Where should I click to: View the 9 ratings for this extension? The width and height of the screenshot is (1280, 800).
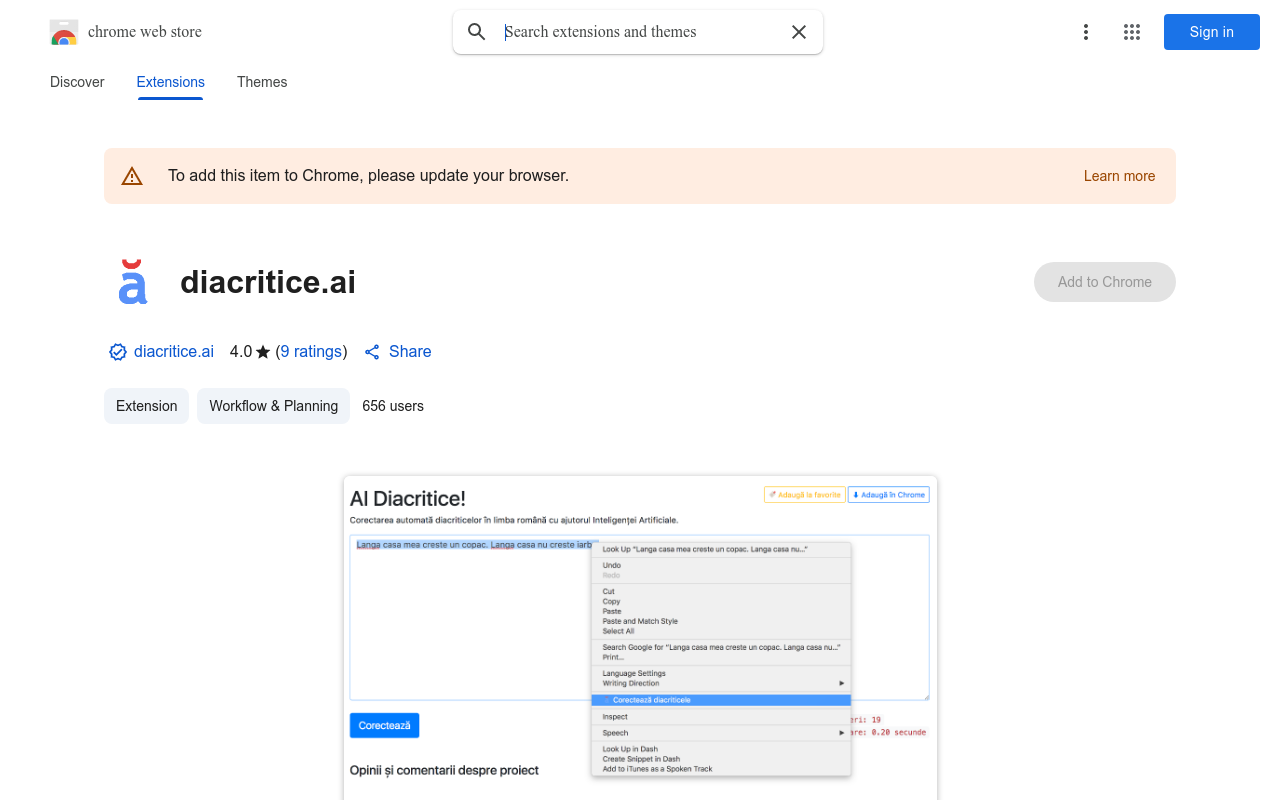click(311, 351)
